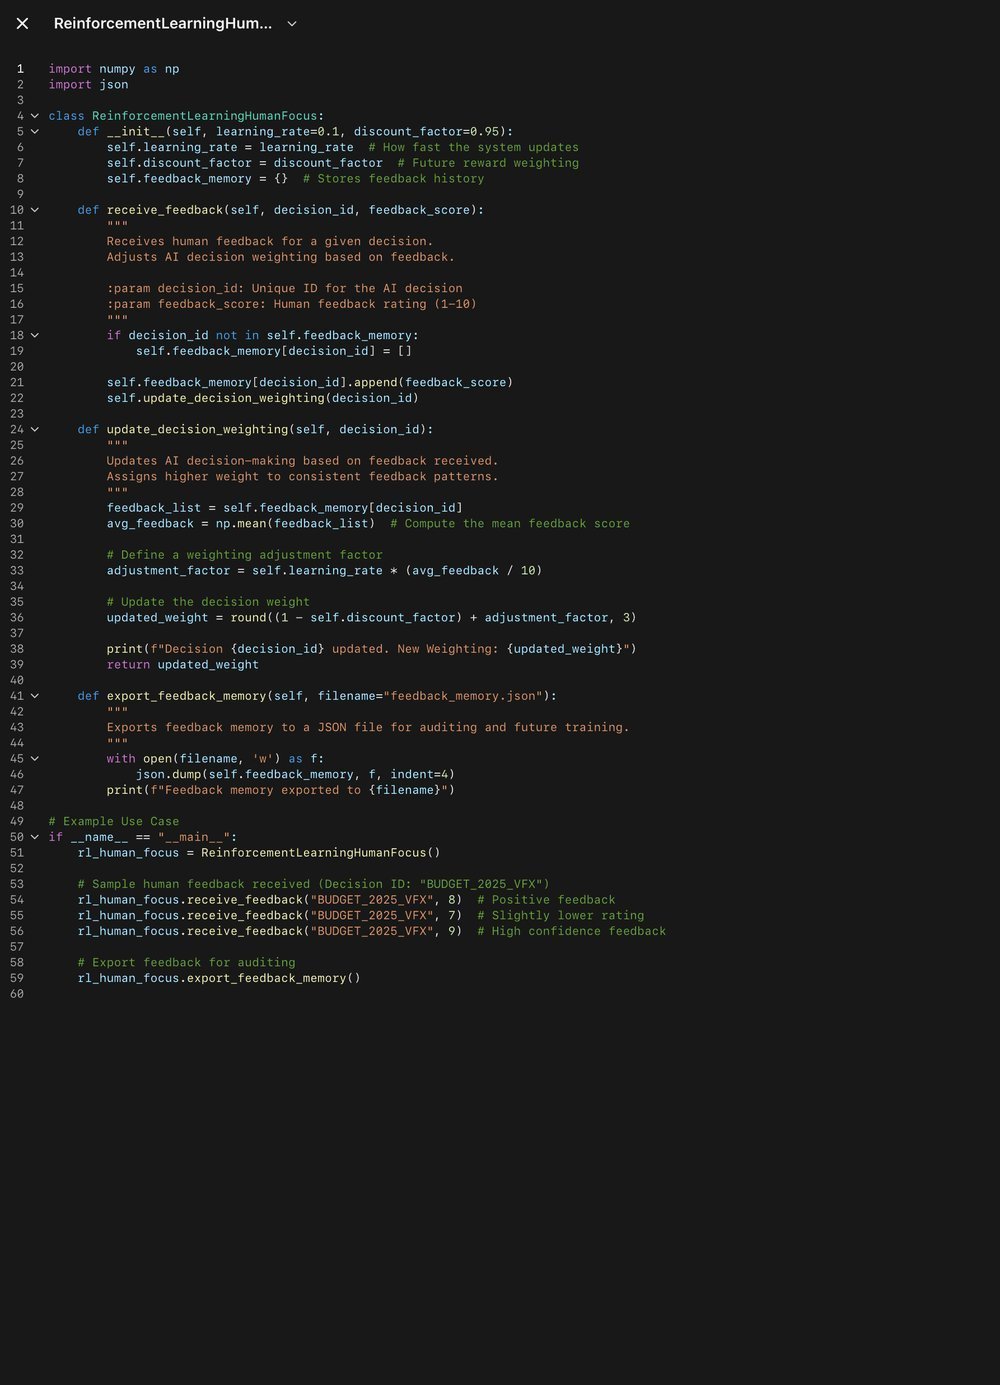
Task: Click the 'updated_weight = round(...)' line
Action: pyautogui.click(x=372, y=618)
